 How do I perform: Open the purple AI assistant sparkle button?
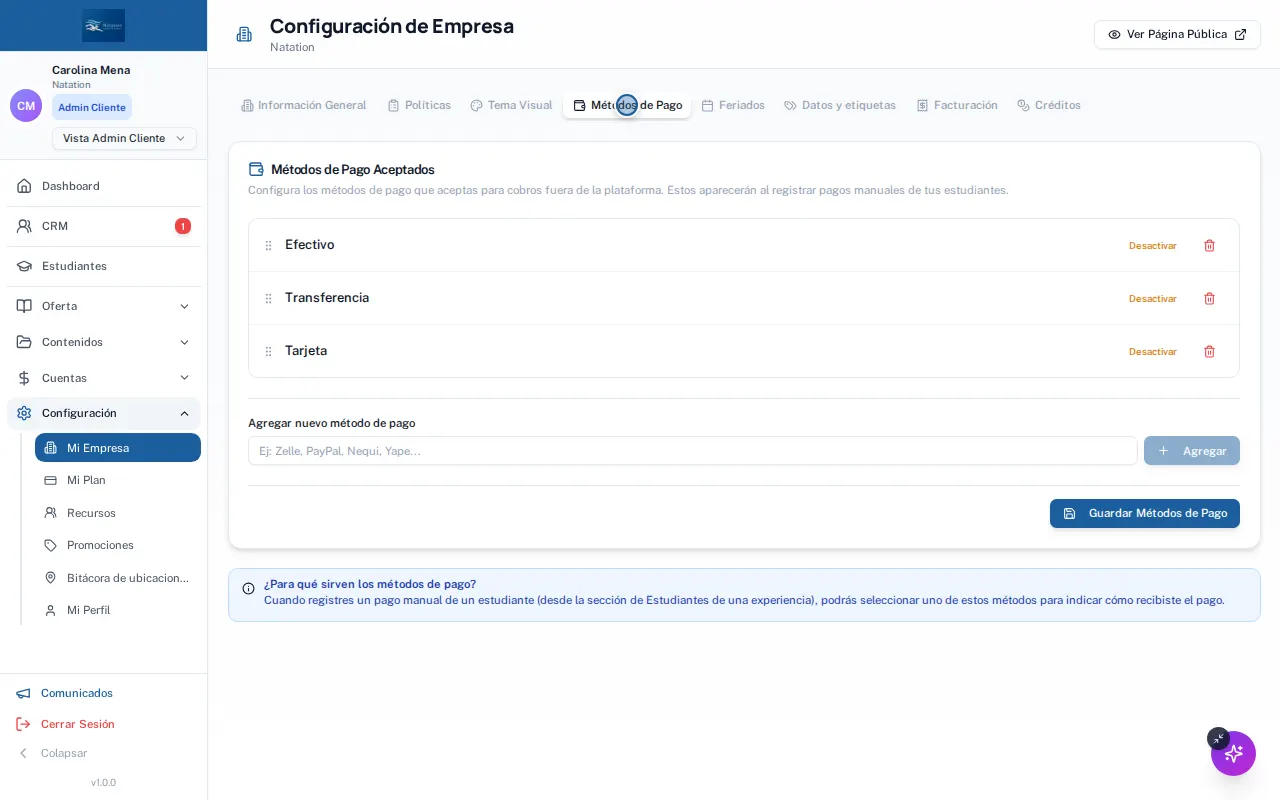pos(1233,753)
